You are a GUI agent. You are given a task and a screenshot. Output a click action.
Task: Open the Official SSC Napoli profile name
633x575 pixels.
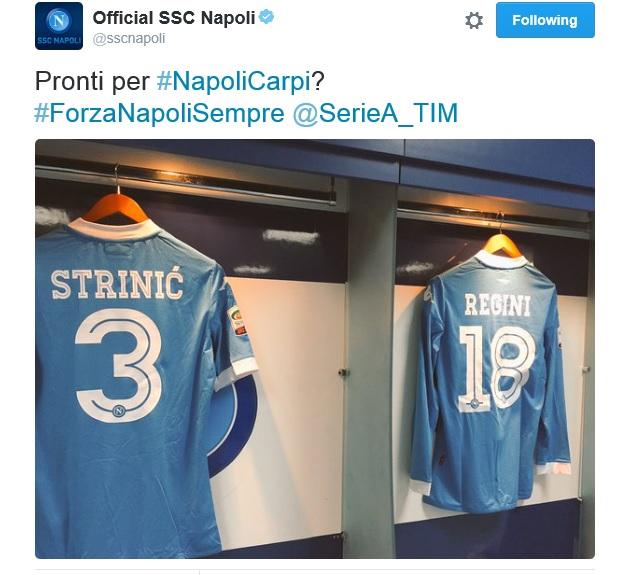pyautogui.click(x=174, y=18)
